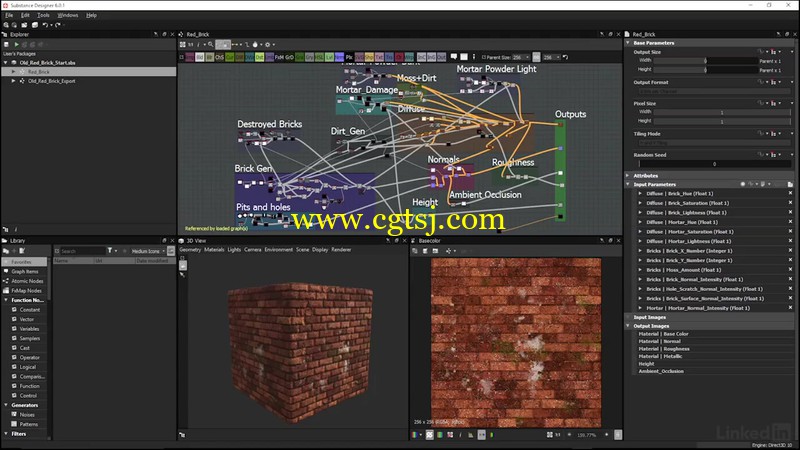Screen dimensions: 800x450
Task: Click the comment bubble icon in graph toolbar
Action: [x=454, y=57]
